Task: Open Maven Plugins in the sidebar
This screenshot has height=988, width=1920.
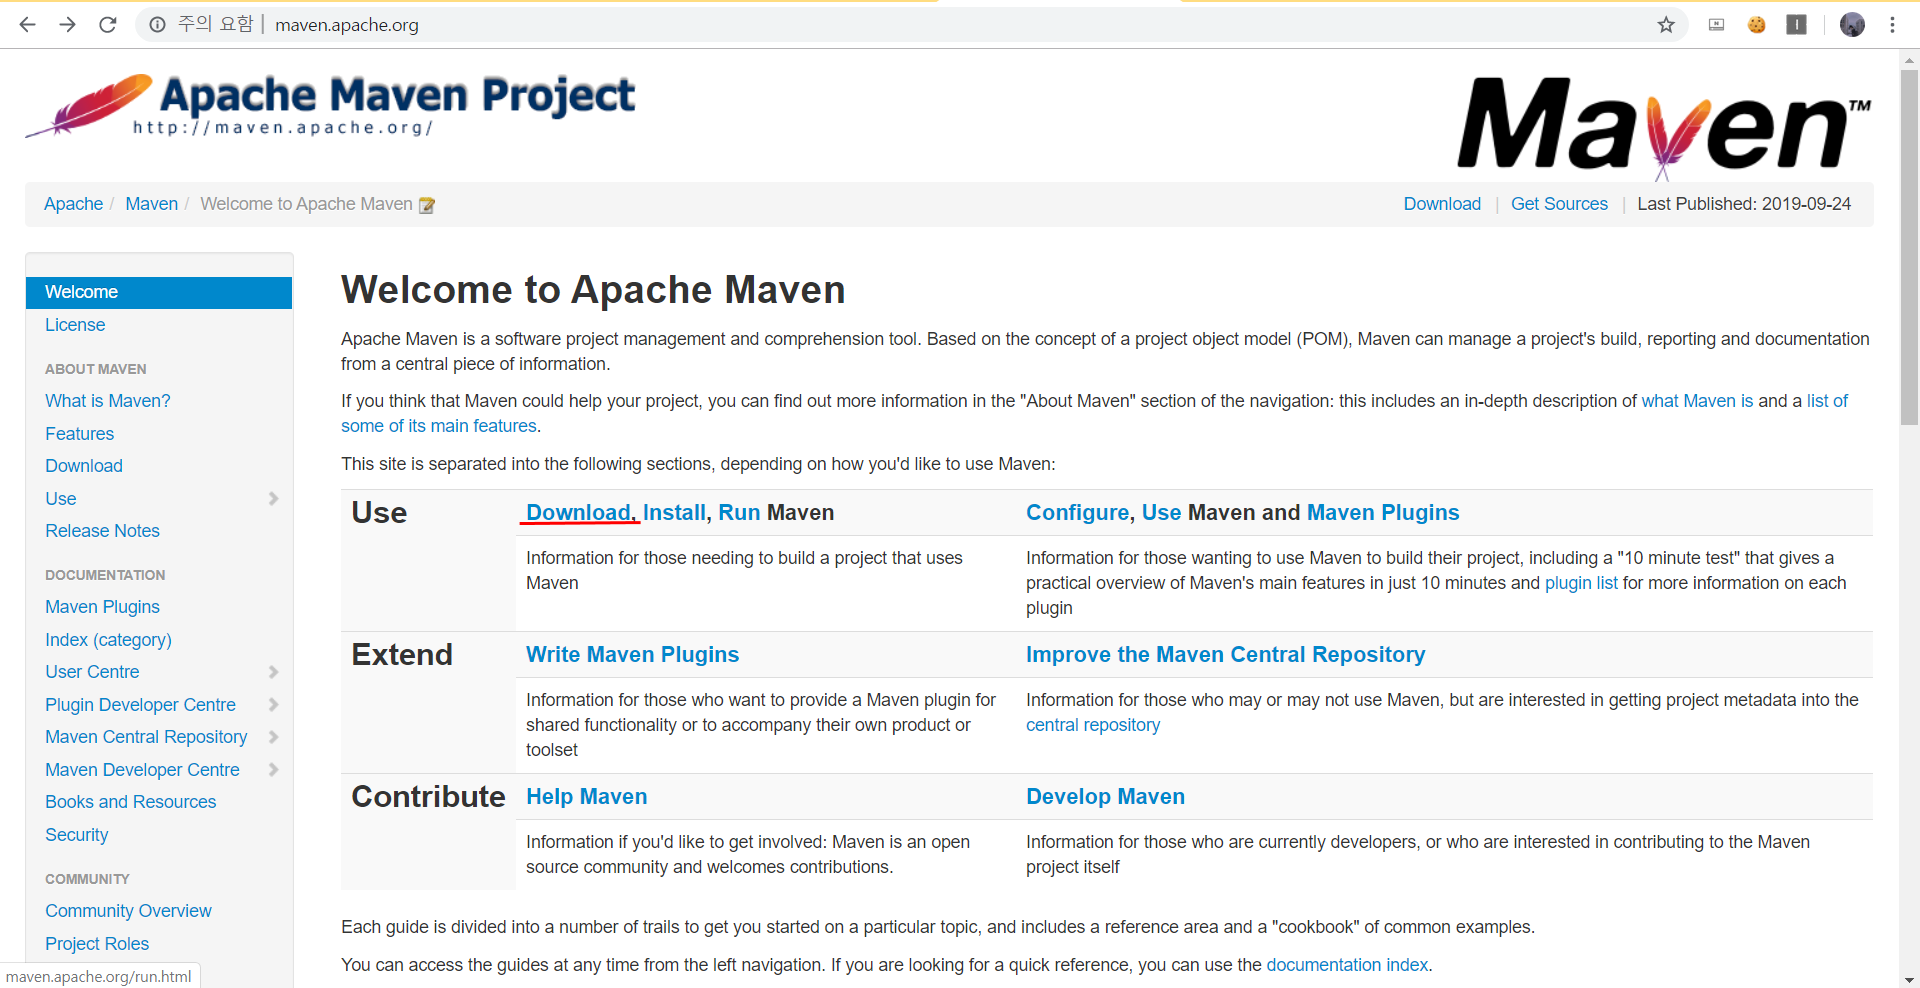Action: pos(102,607)
